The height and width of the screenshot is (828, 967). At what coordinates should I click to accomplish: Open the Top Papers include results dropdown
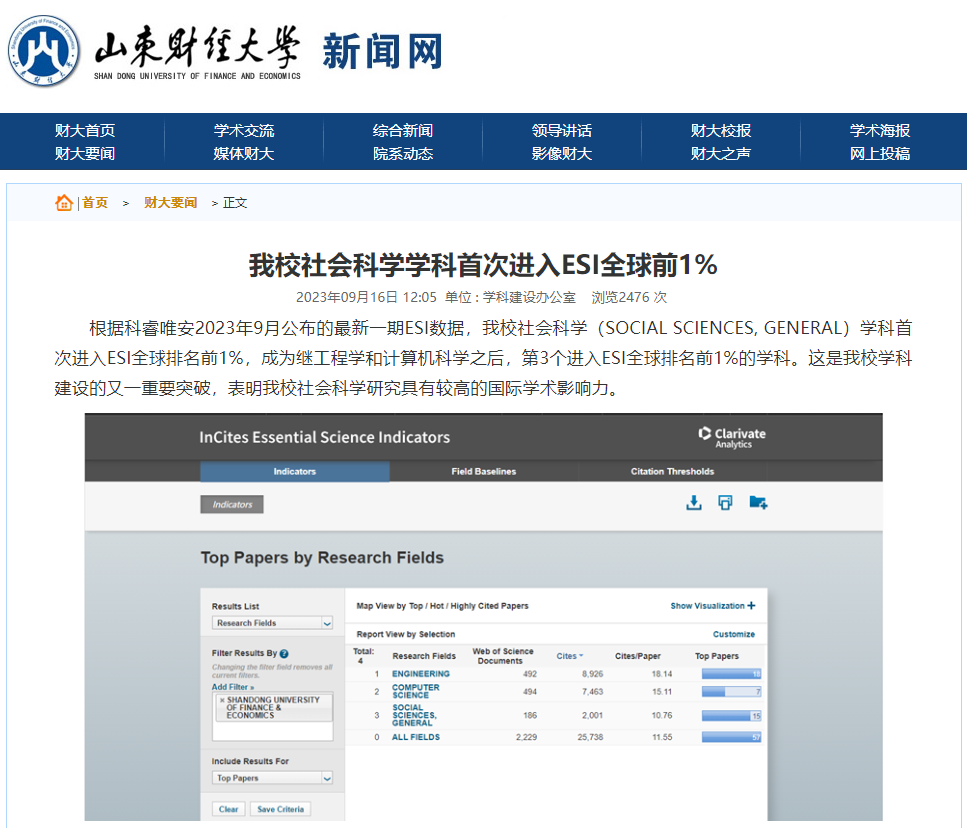point(272,778)
